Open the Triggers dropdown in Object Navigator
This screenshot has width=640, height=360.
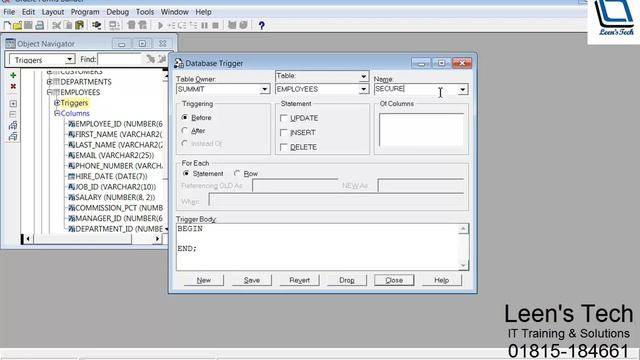[70, 60]
